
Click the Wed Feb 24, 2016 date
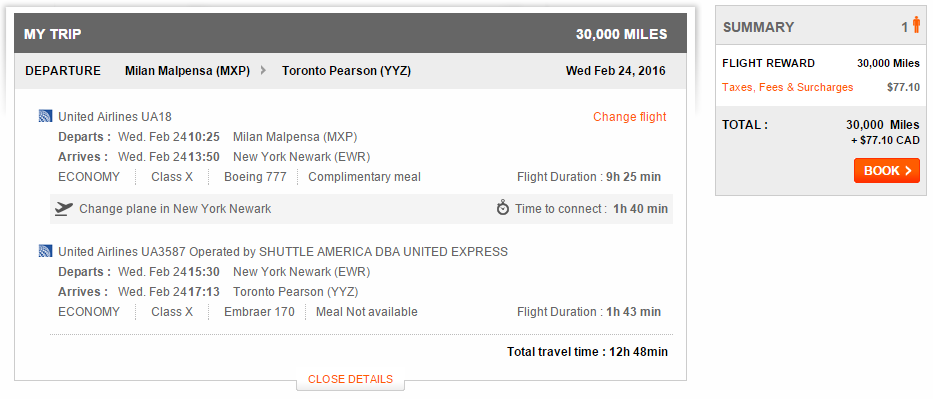[615, 71]
